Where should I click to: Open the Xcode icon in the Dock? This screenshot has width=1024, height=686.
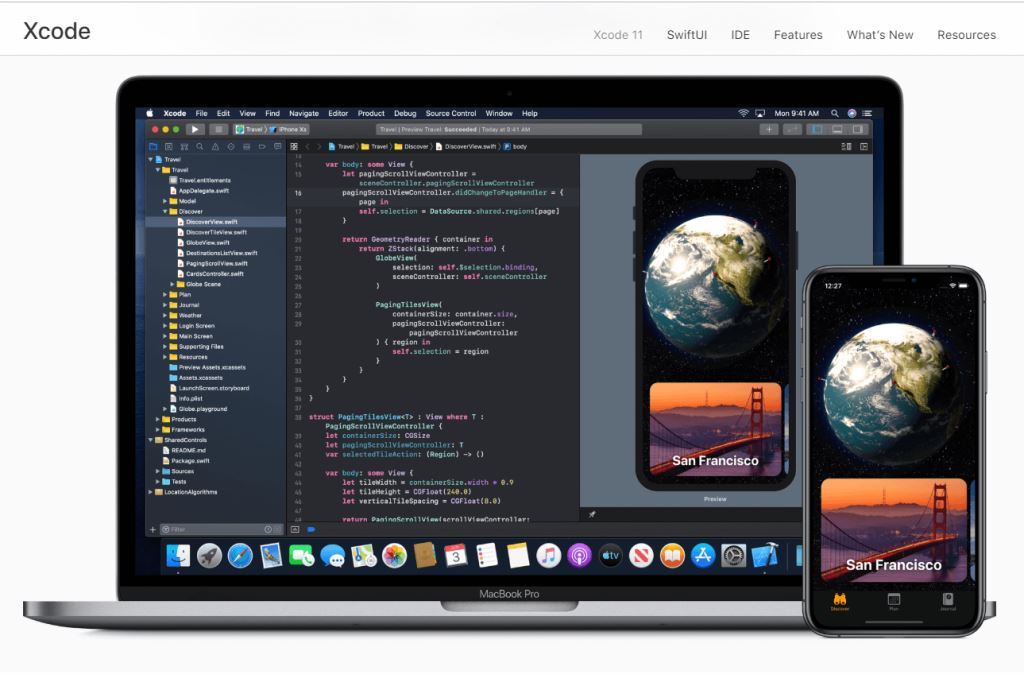[x=765, y=556]
